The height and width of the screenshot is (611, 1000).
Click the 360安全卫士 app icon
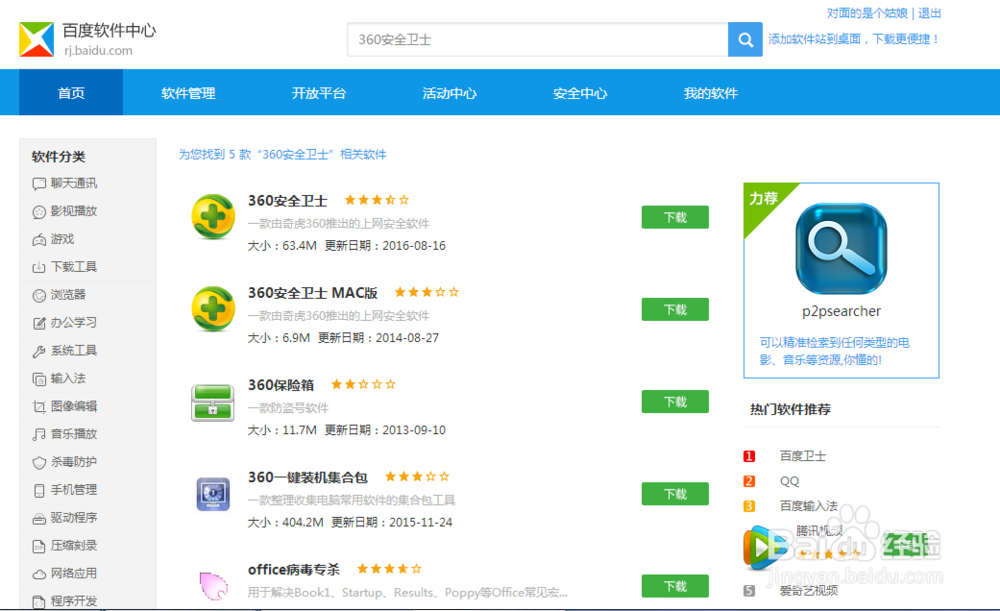click(213, 217)
